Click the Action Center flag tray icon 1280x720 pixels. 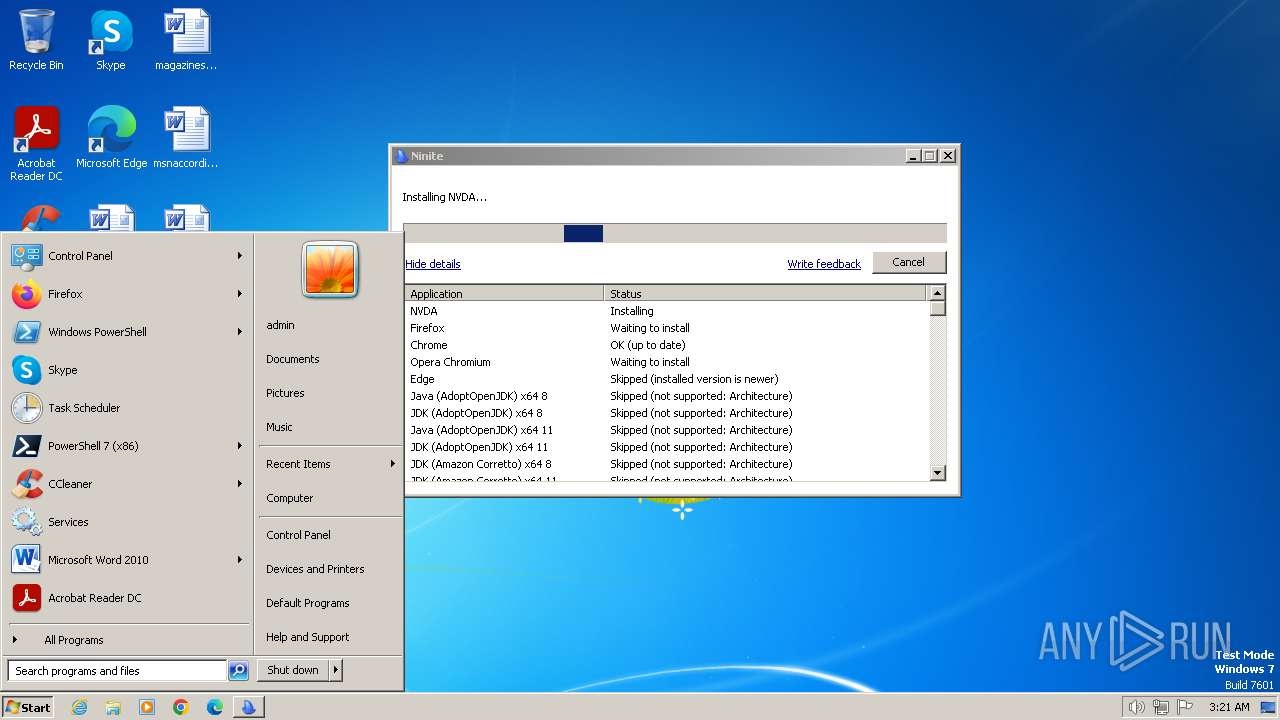pos(1185,707)
